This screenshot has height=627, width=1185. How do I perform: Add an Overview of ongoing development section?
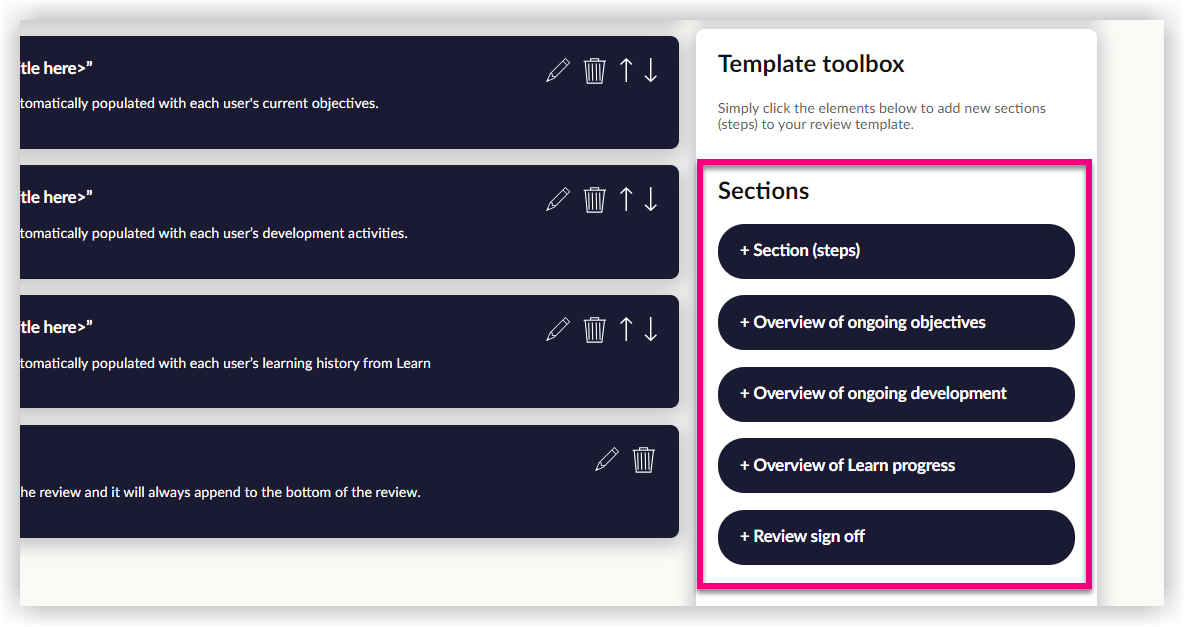point(896,394)
